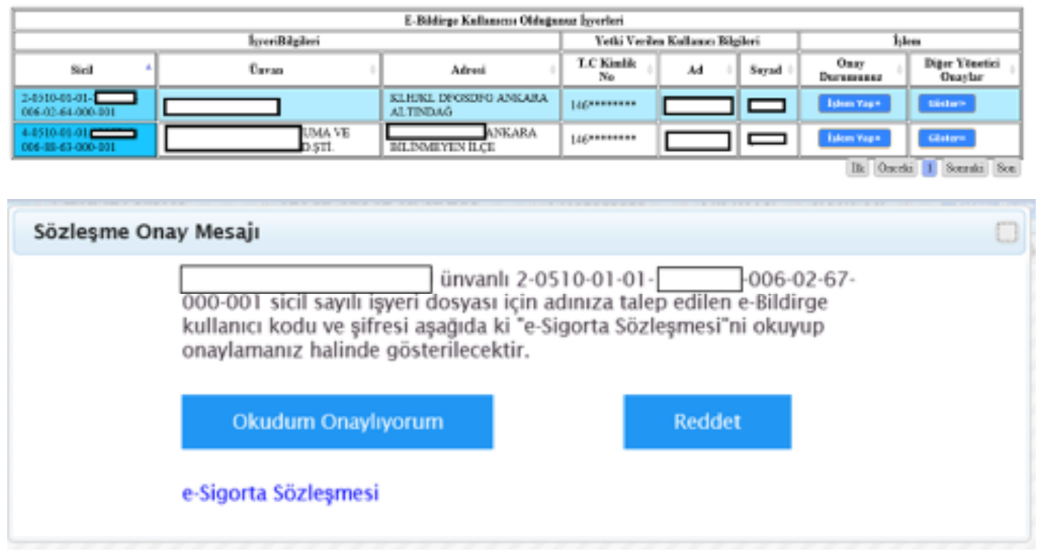Screen dimensions: 1040x550
Task: Click the address cell containing ANKARA ALTINDAĞ
Action: [471, 105]
